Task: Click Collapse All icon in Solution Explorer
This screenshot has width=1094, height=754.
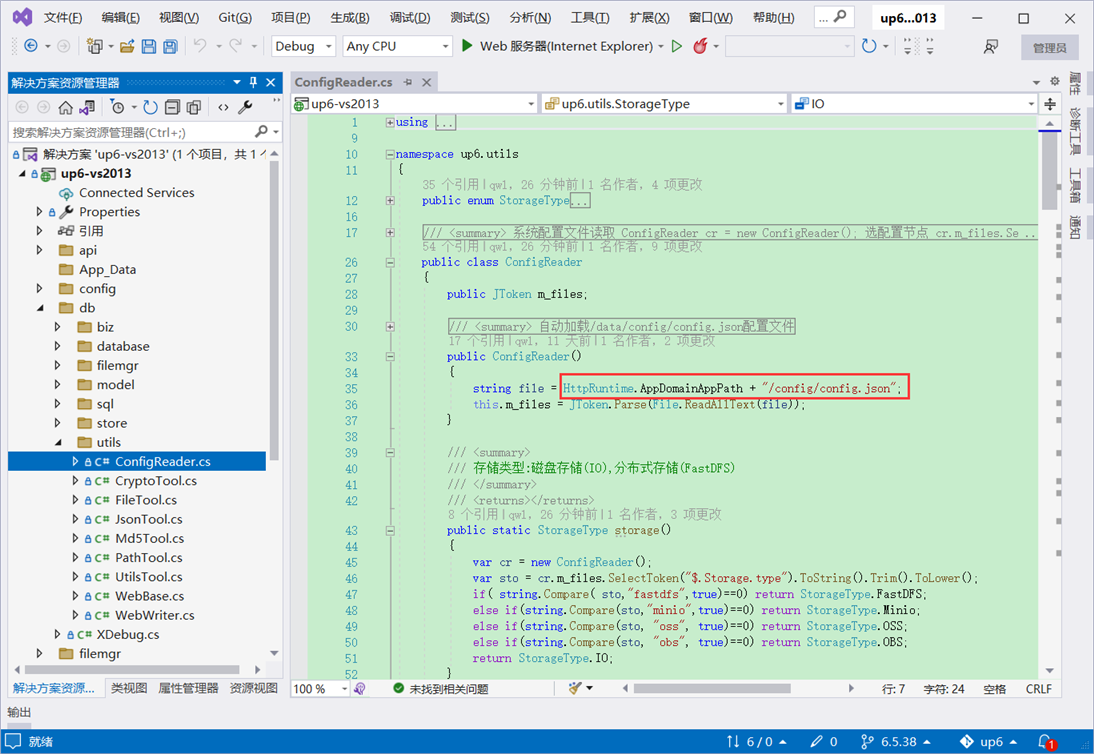Action: 172,107
